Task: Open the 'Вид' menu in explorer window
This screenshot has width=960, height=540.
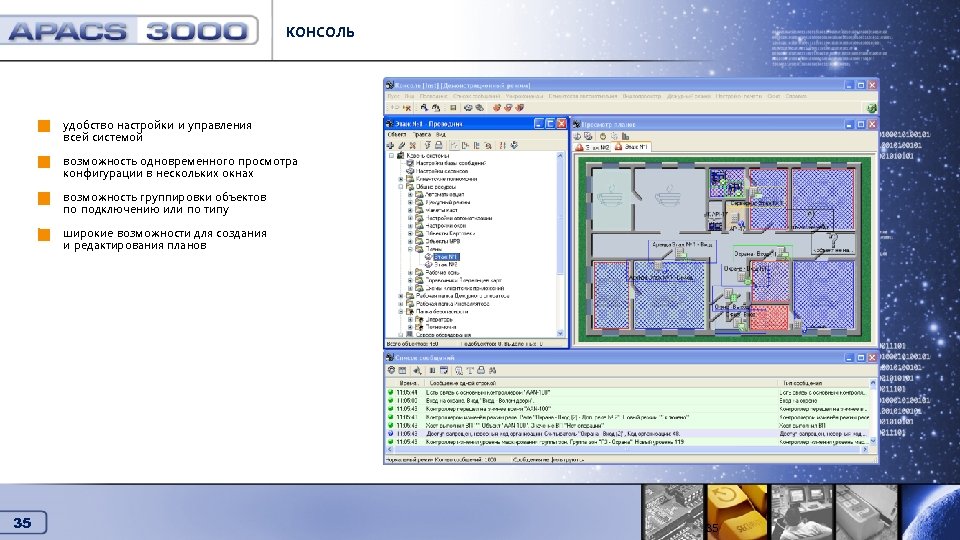Action: (441, 135)
